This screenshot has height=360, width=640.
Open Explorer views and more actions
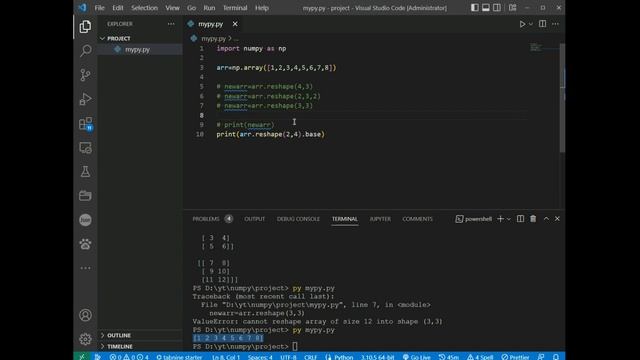[171, 24]
